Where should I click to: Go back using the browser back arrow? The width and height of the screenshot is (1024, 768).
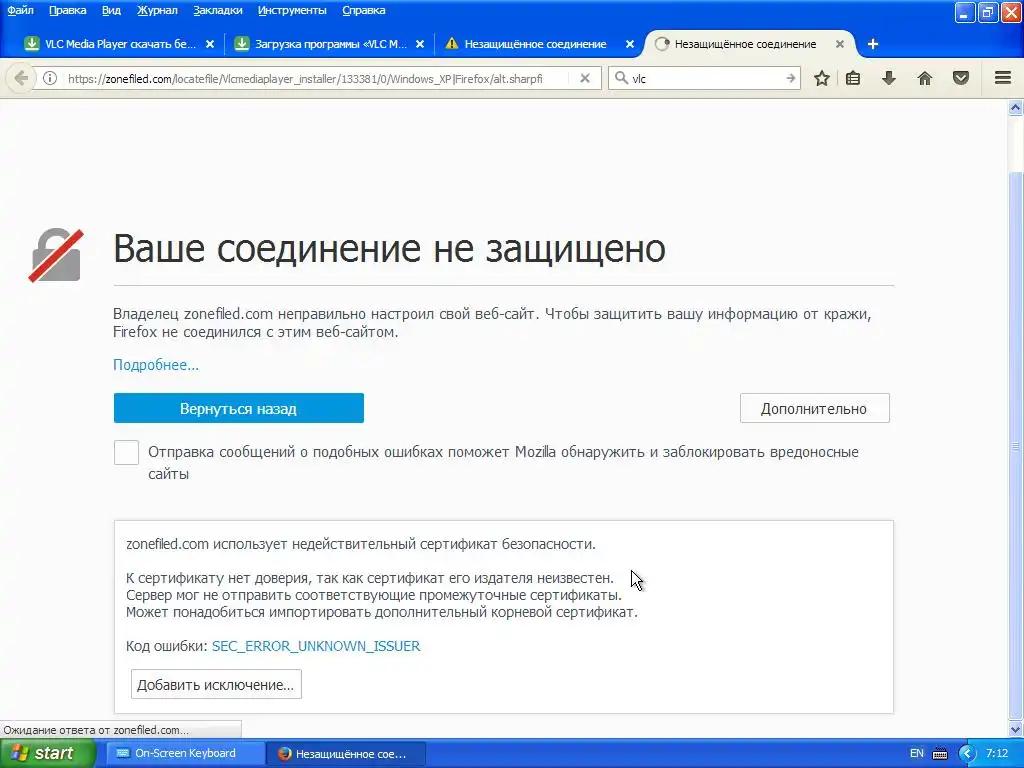click(21, 78)
